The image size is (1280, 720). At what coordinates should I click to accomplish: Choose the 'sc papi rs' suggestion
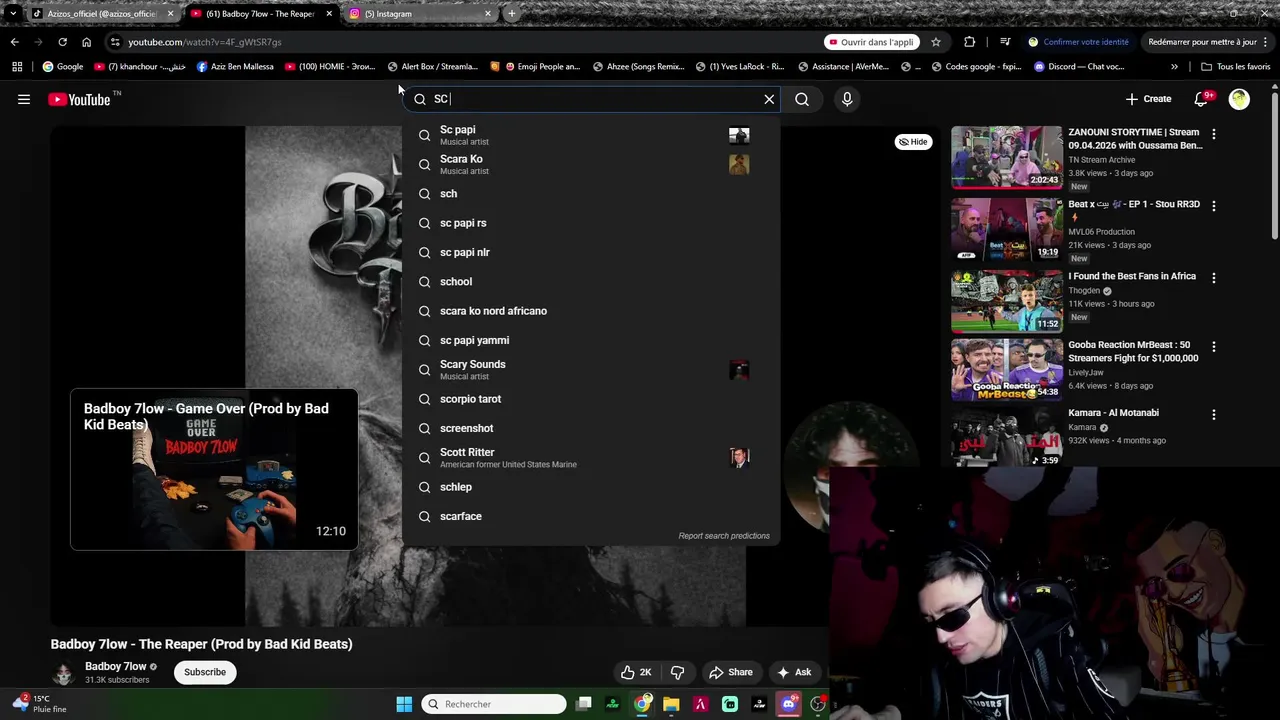pyautogui.click(x=590, y=223)
